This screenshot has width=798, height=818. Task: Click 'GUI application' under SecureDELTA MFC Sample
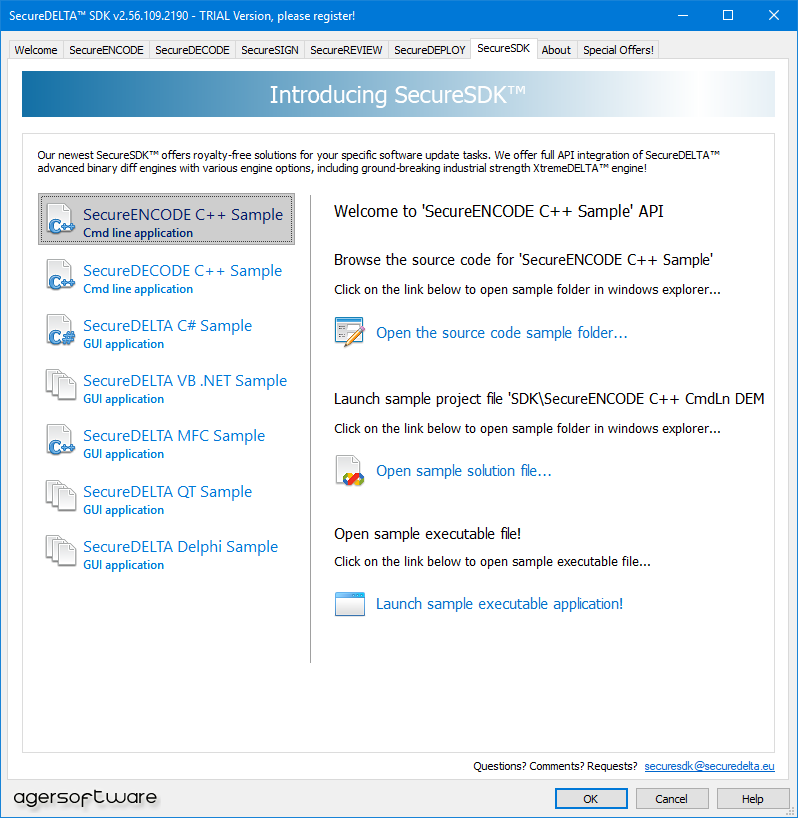point(124,454)
